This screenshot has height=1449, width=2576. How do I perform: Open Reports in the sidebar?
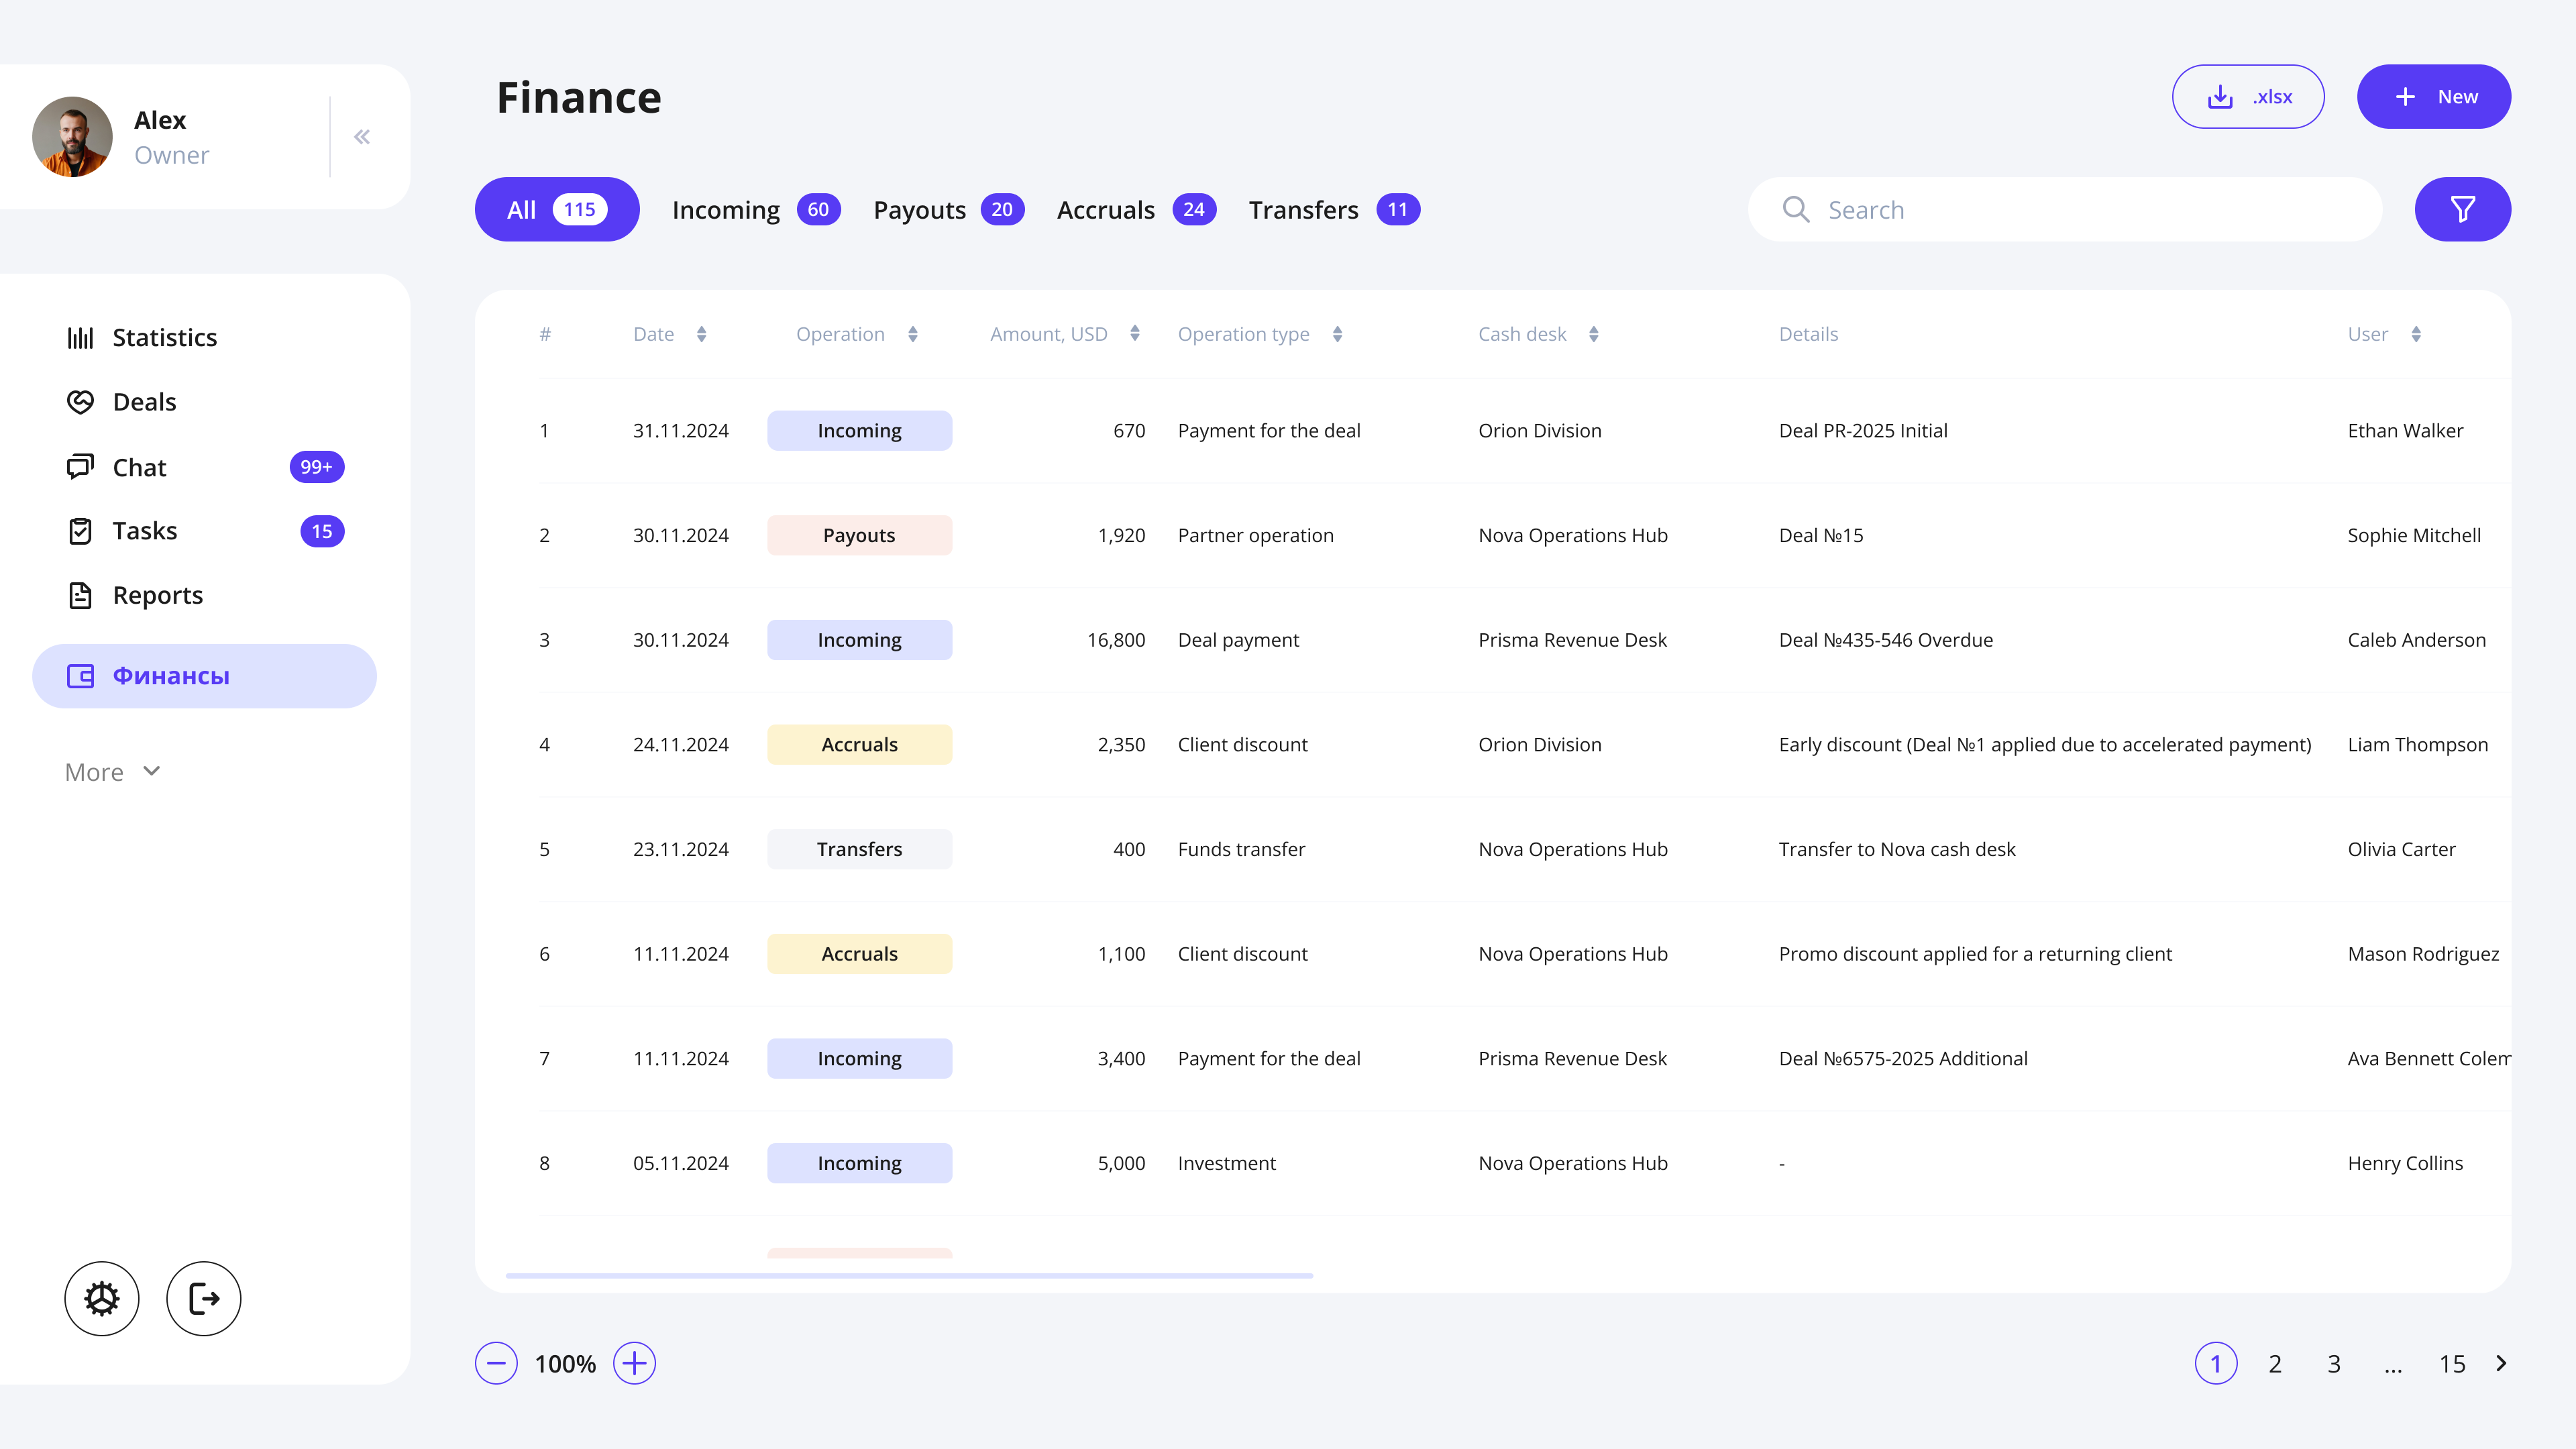157,595
